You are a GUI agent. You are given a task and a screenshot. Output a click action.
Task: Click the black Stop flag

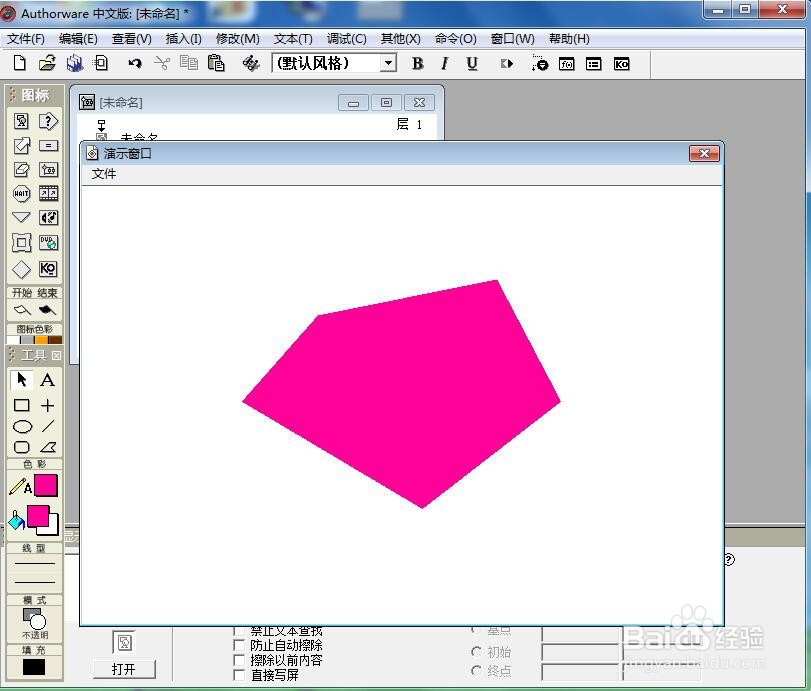(x=47, y=310)
